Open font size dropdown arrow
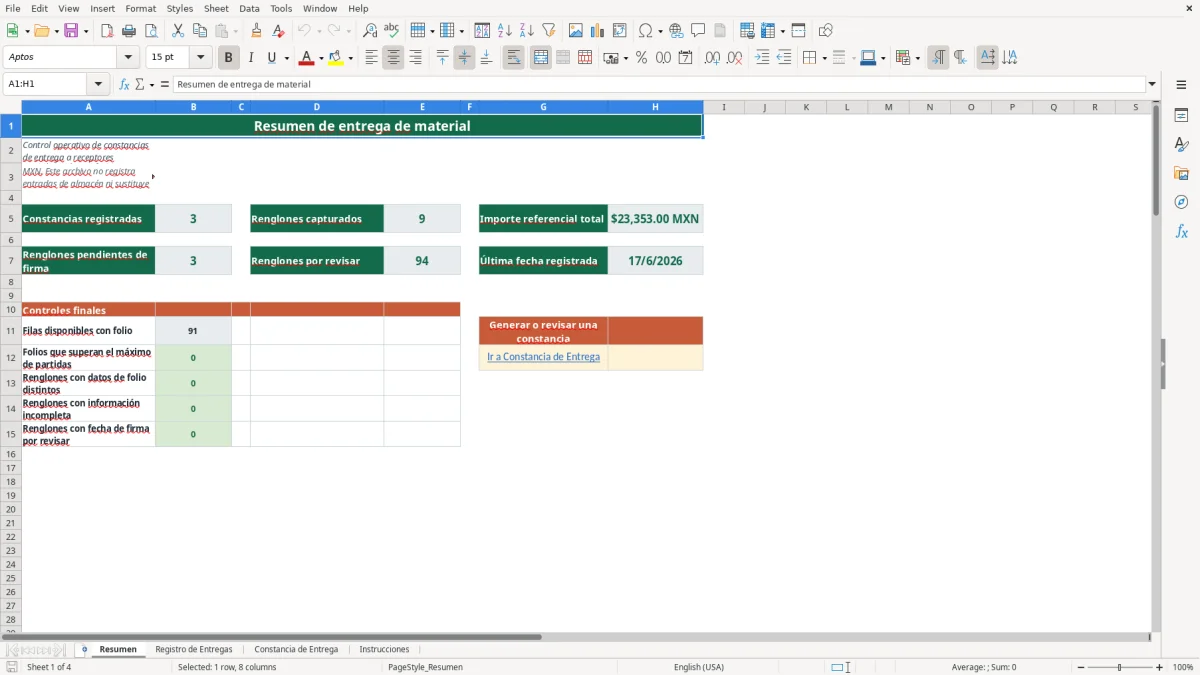 (x=200, y=58)
